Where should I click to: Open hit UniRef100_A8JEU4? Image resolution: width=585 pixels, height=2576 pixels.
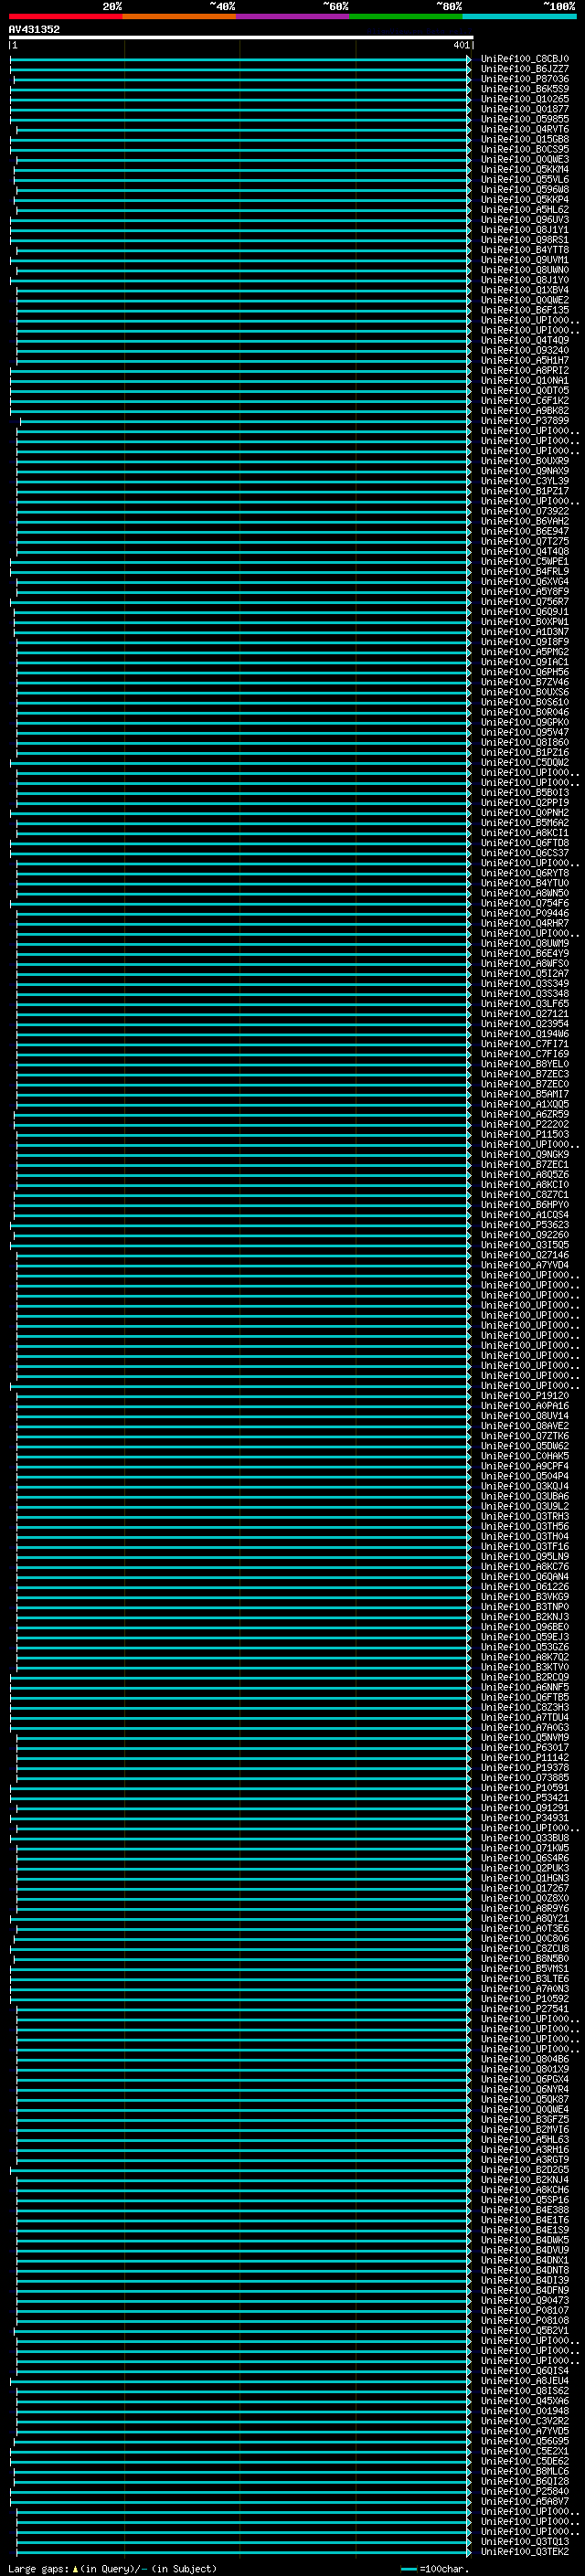coord(524,2381)
